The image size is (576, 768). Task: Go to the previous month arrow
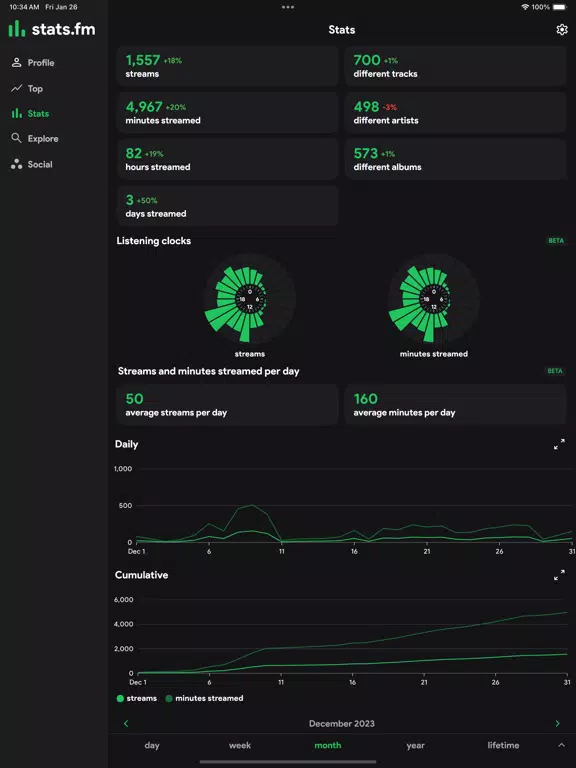click(126, 723)
